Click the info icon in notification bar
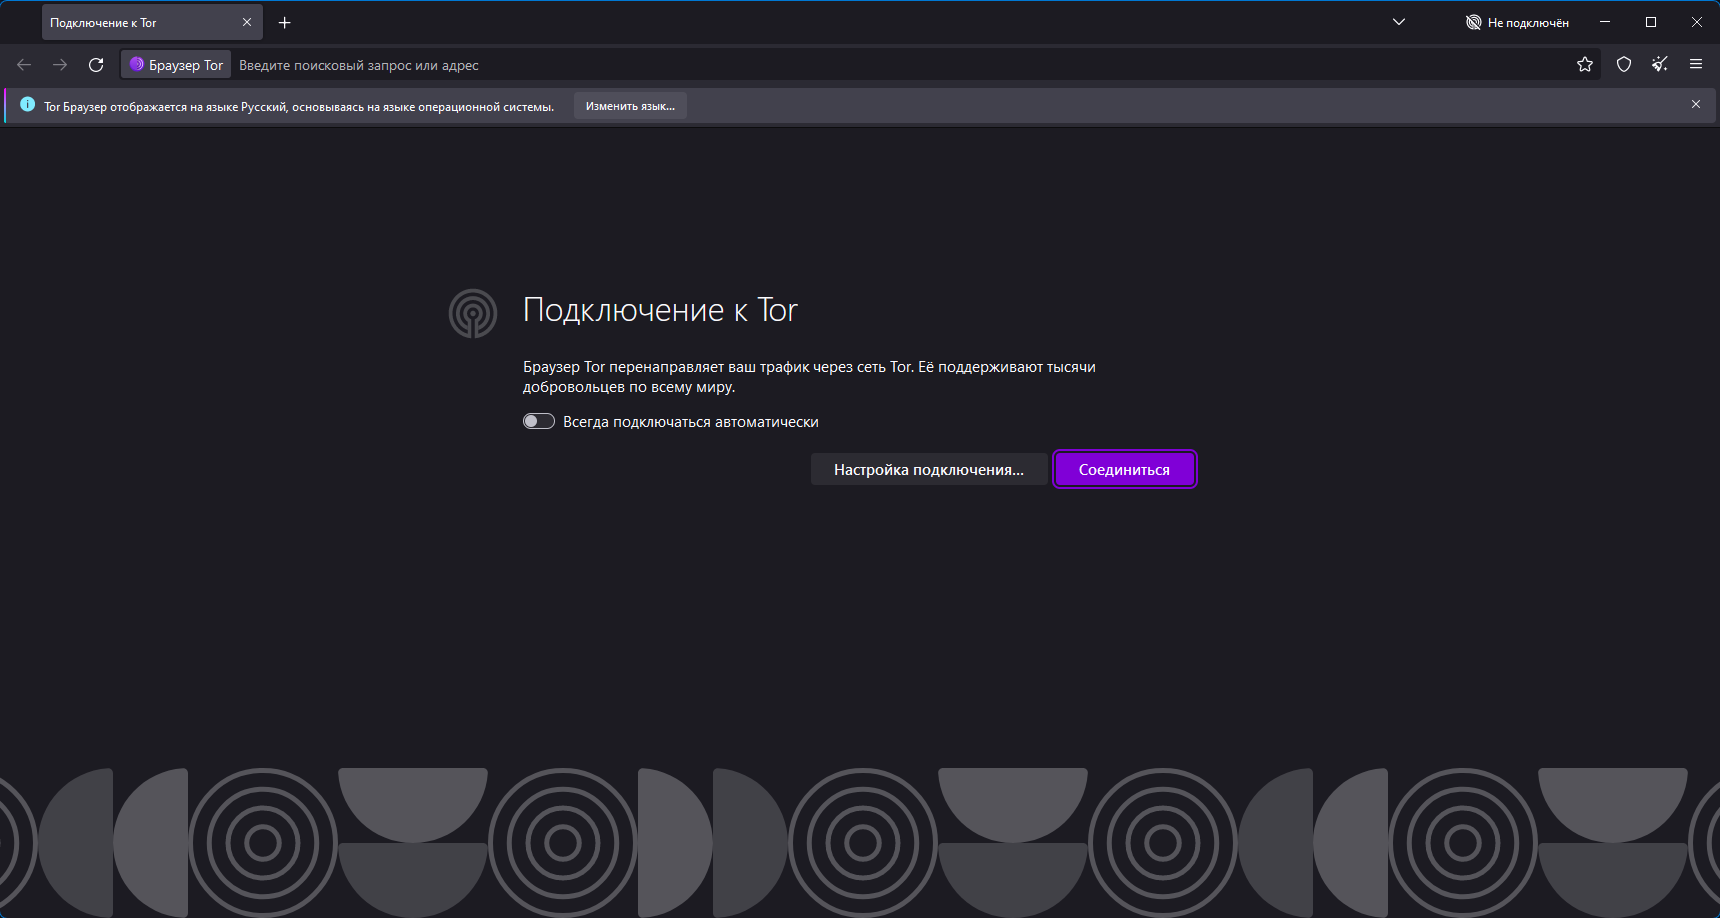Viewport: 1720px width, 918px height. [28, 105]
